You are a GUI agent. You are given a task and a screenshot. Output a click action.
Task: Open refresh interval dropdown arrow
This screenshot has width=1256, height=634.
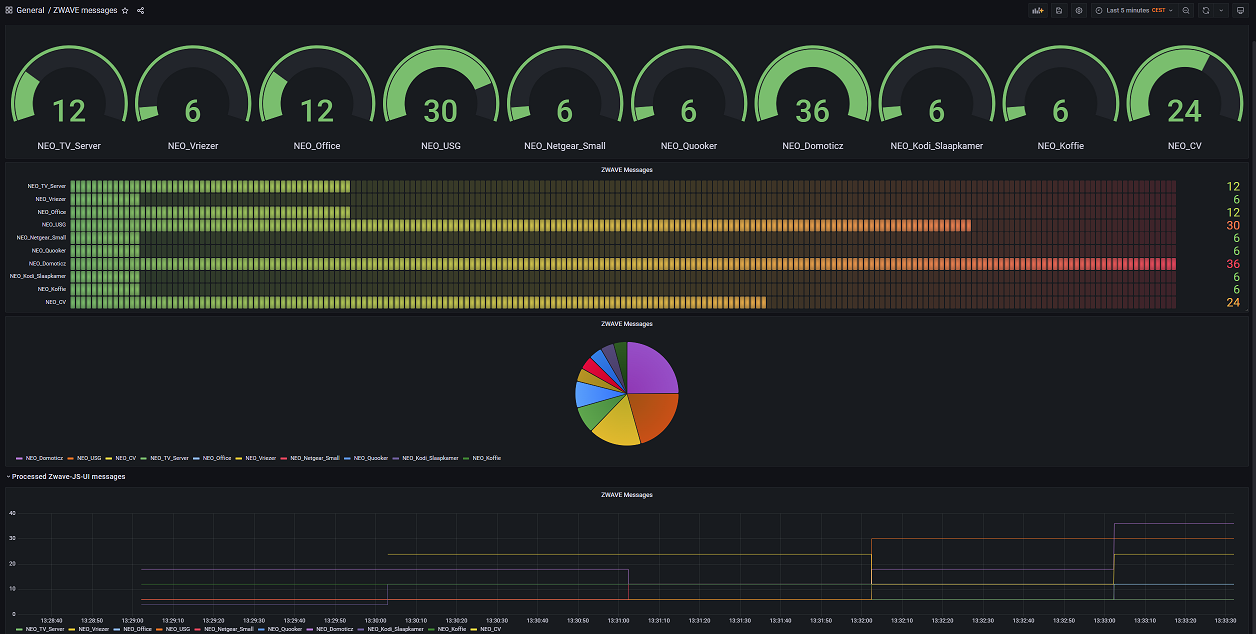pyautogui.click(x=1220, y=10)
